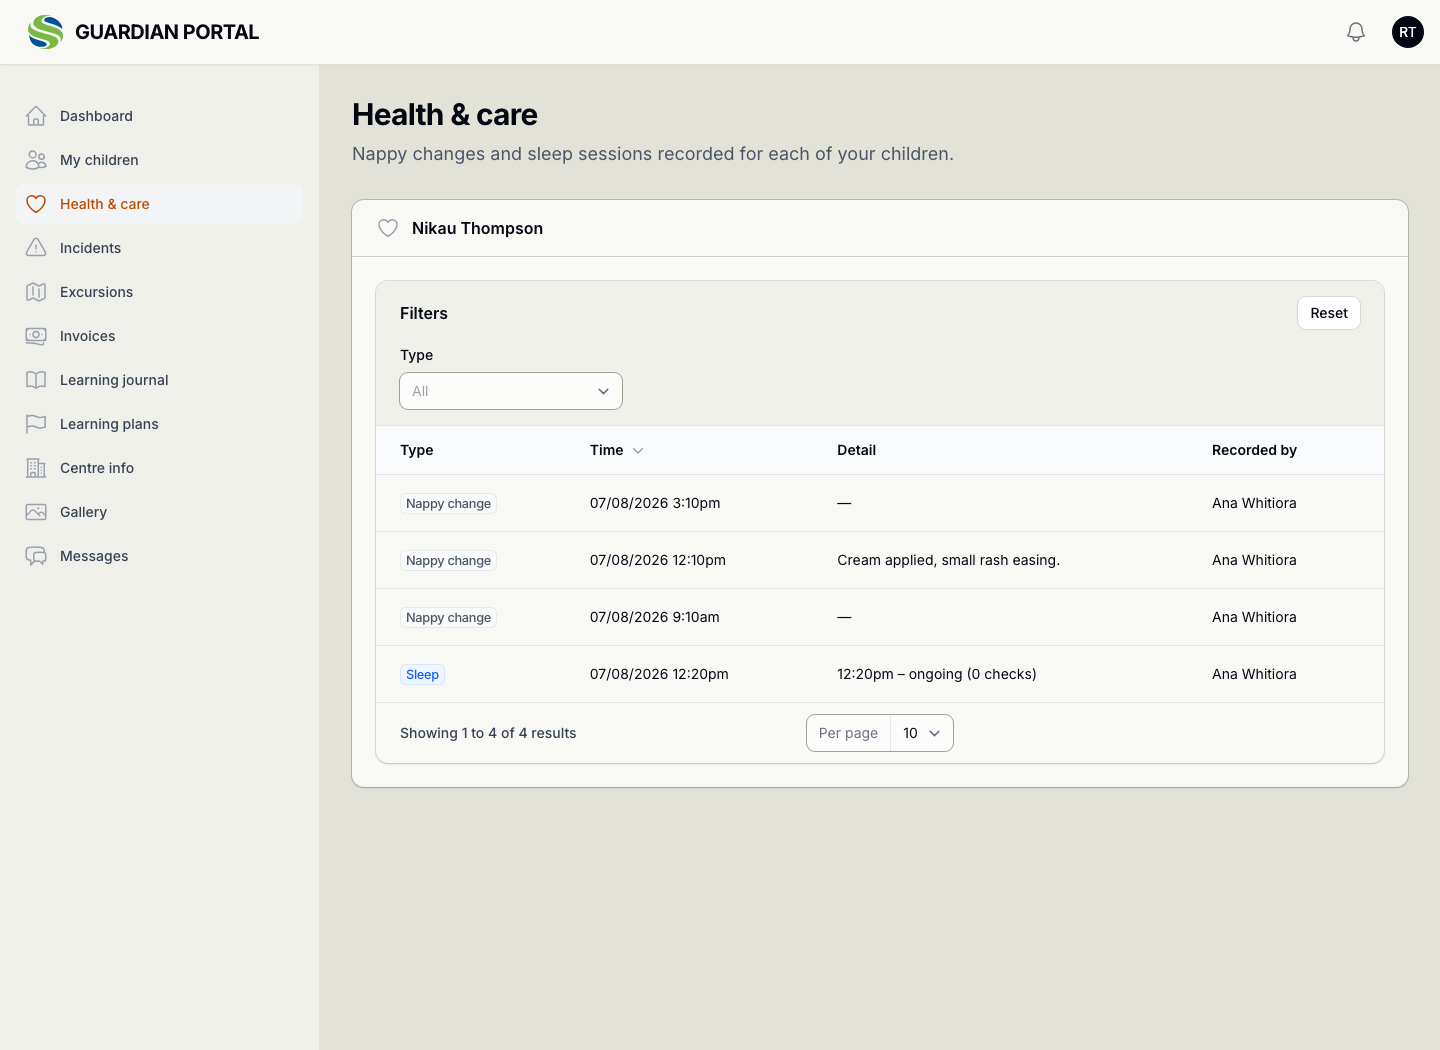Go to Dashboard in the sidebar
Screen dimensions: 1440x1050
(x=159, y=116)
